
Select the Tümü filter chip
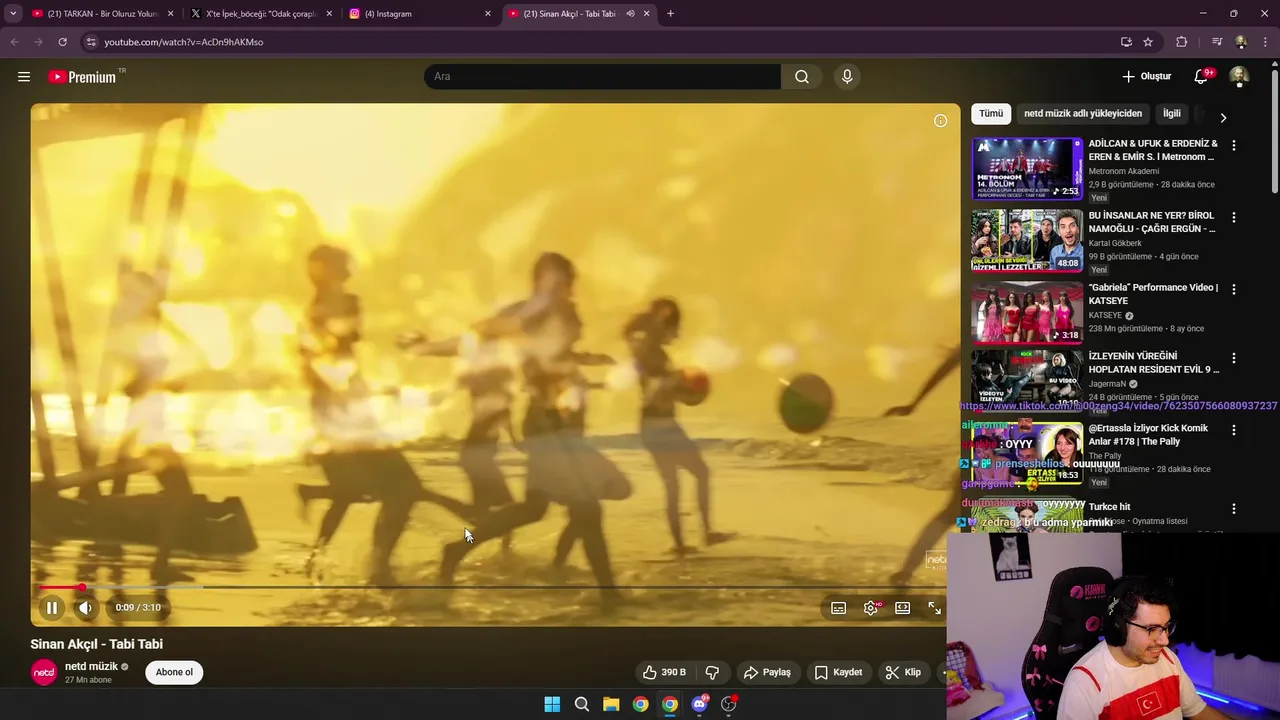tap(991, 114)
